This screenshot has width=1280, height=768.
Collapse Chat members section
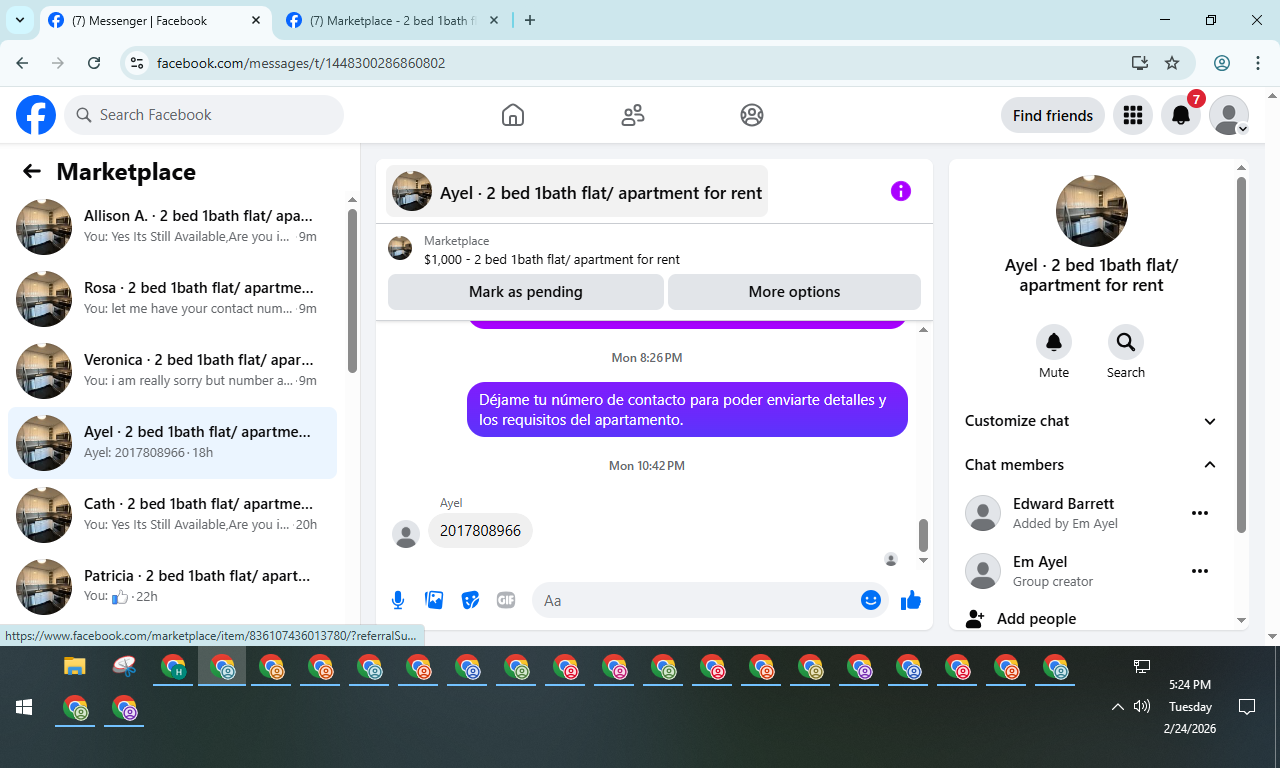[x=1092, y=465]
